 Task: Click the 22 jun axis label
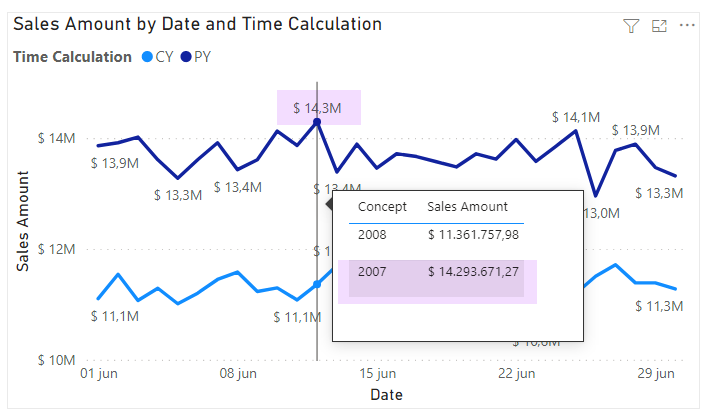(516, 374)
